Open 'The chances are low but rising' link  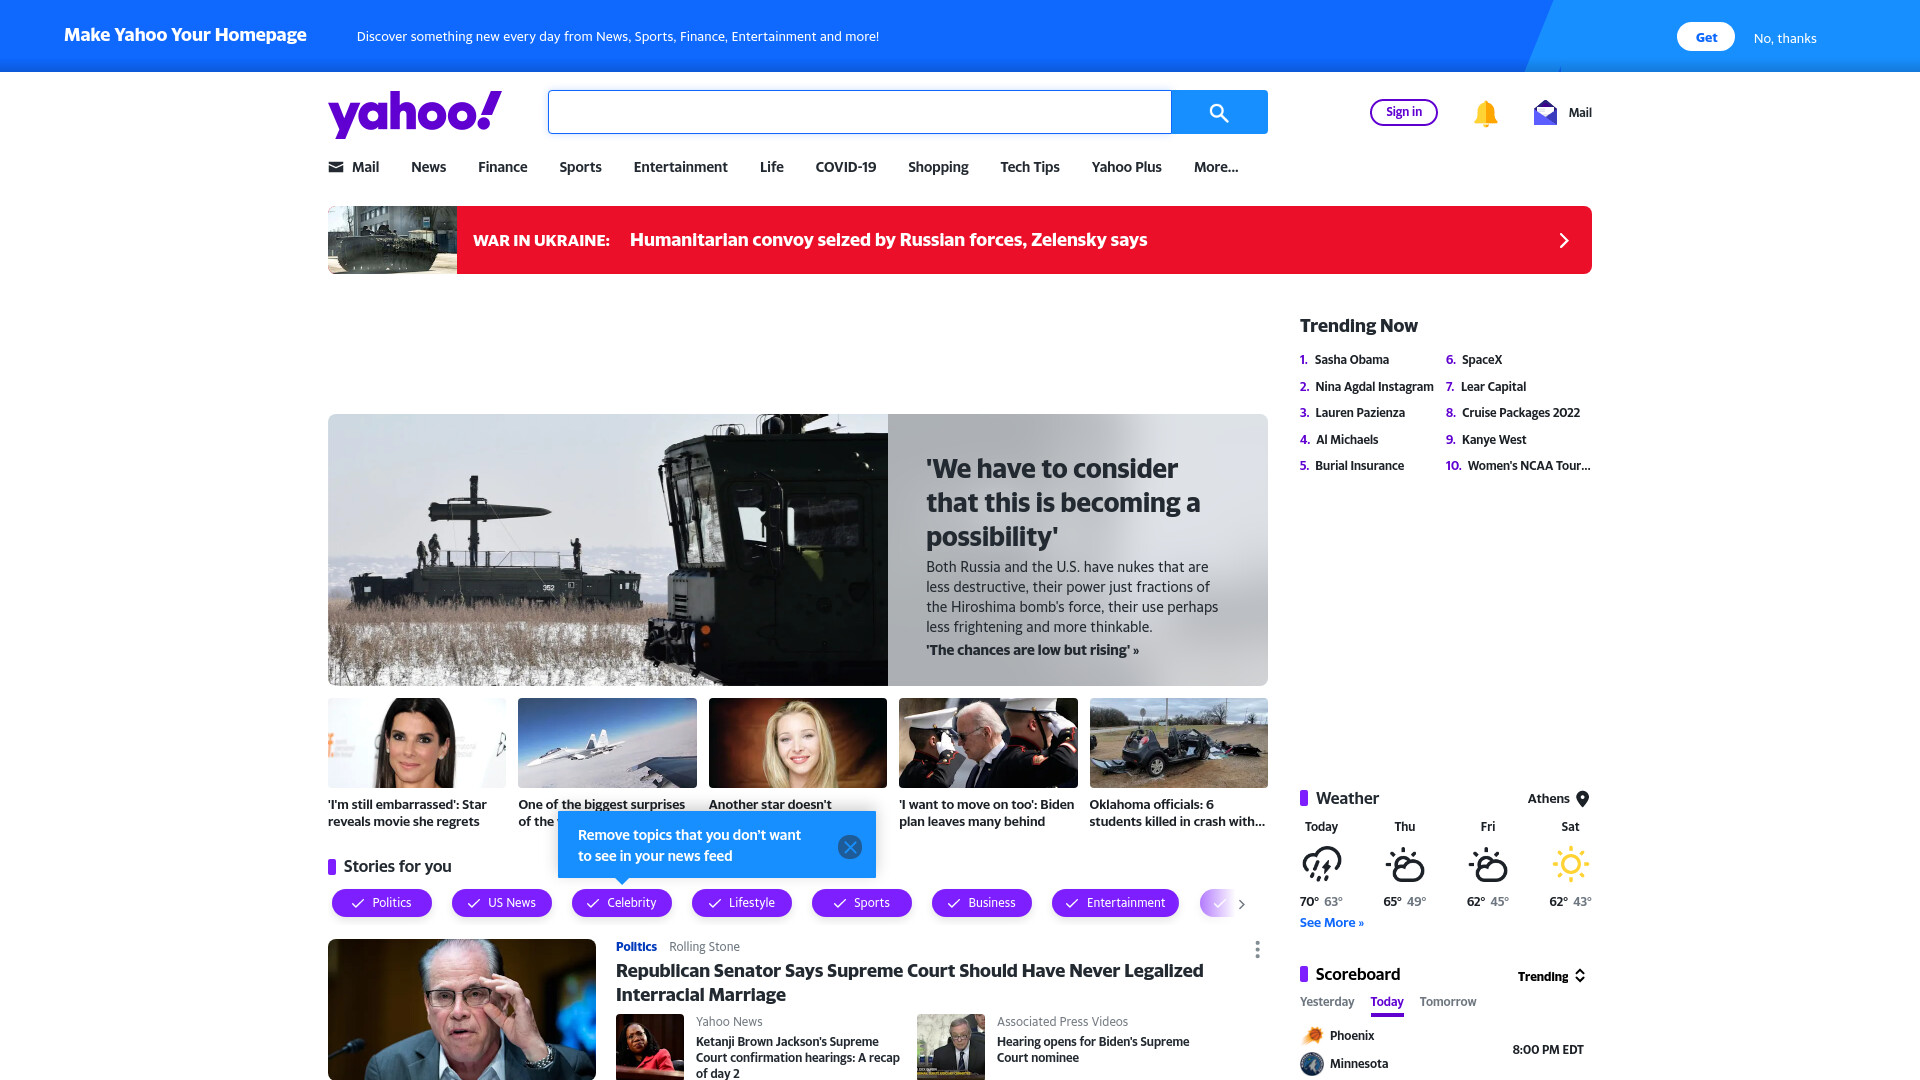1032,650
